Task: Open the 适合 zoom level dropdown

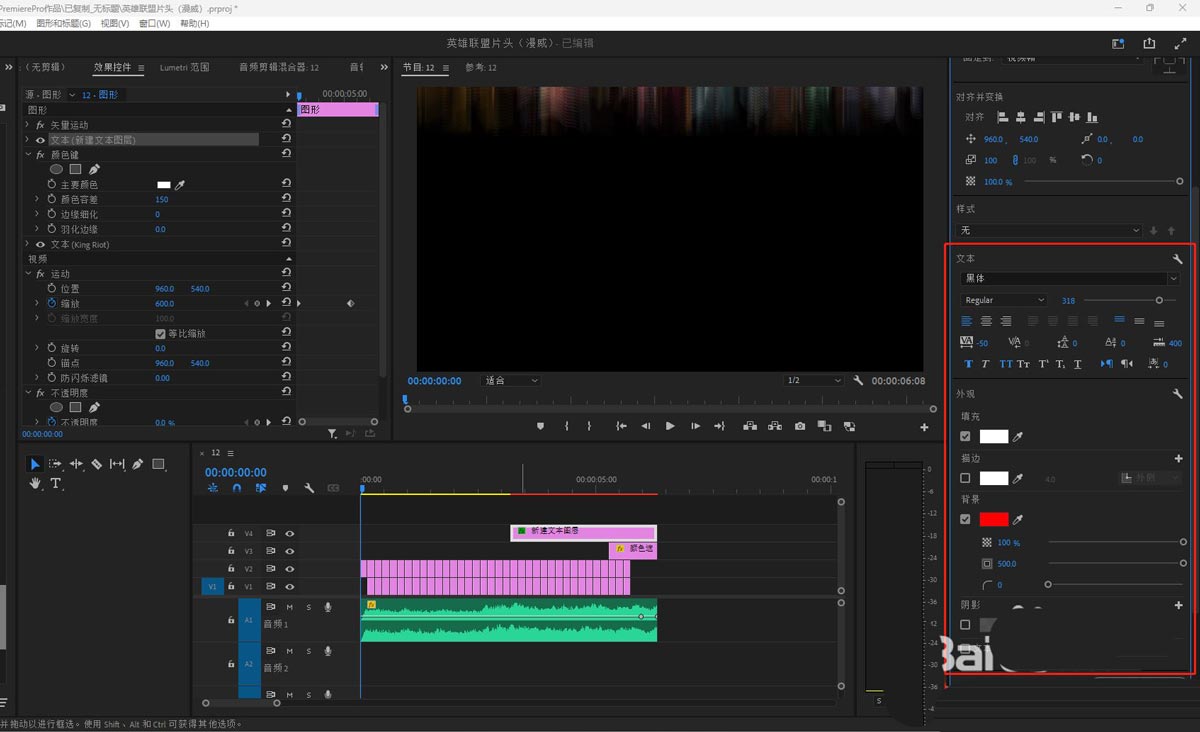Action: (x=511, y=381)
